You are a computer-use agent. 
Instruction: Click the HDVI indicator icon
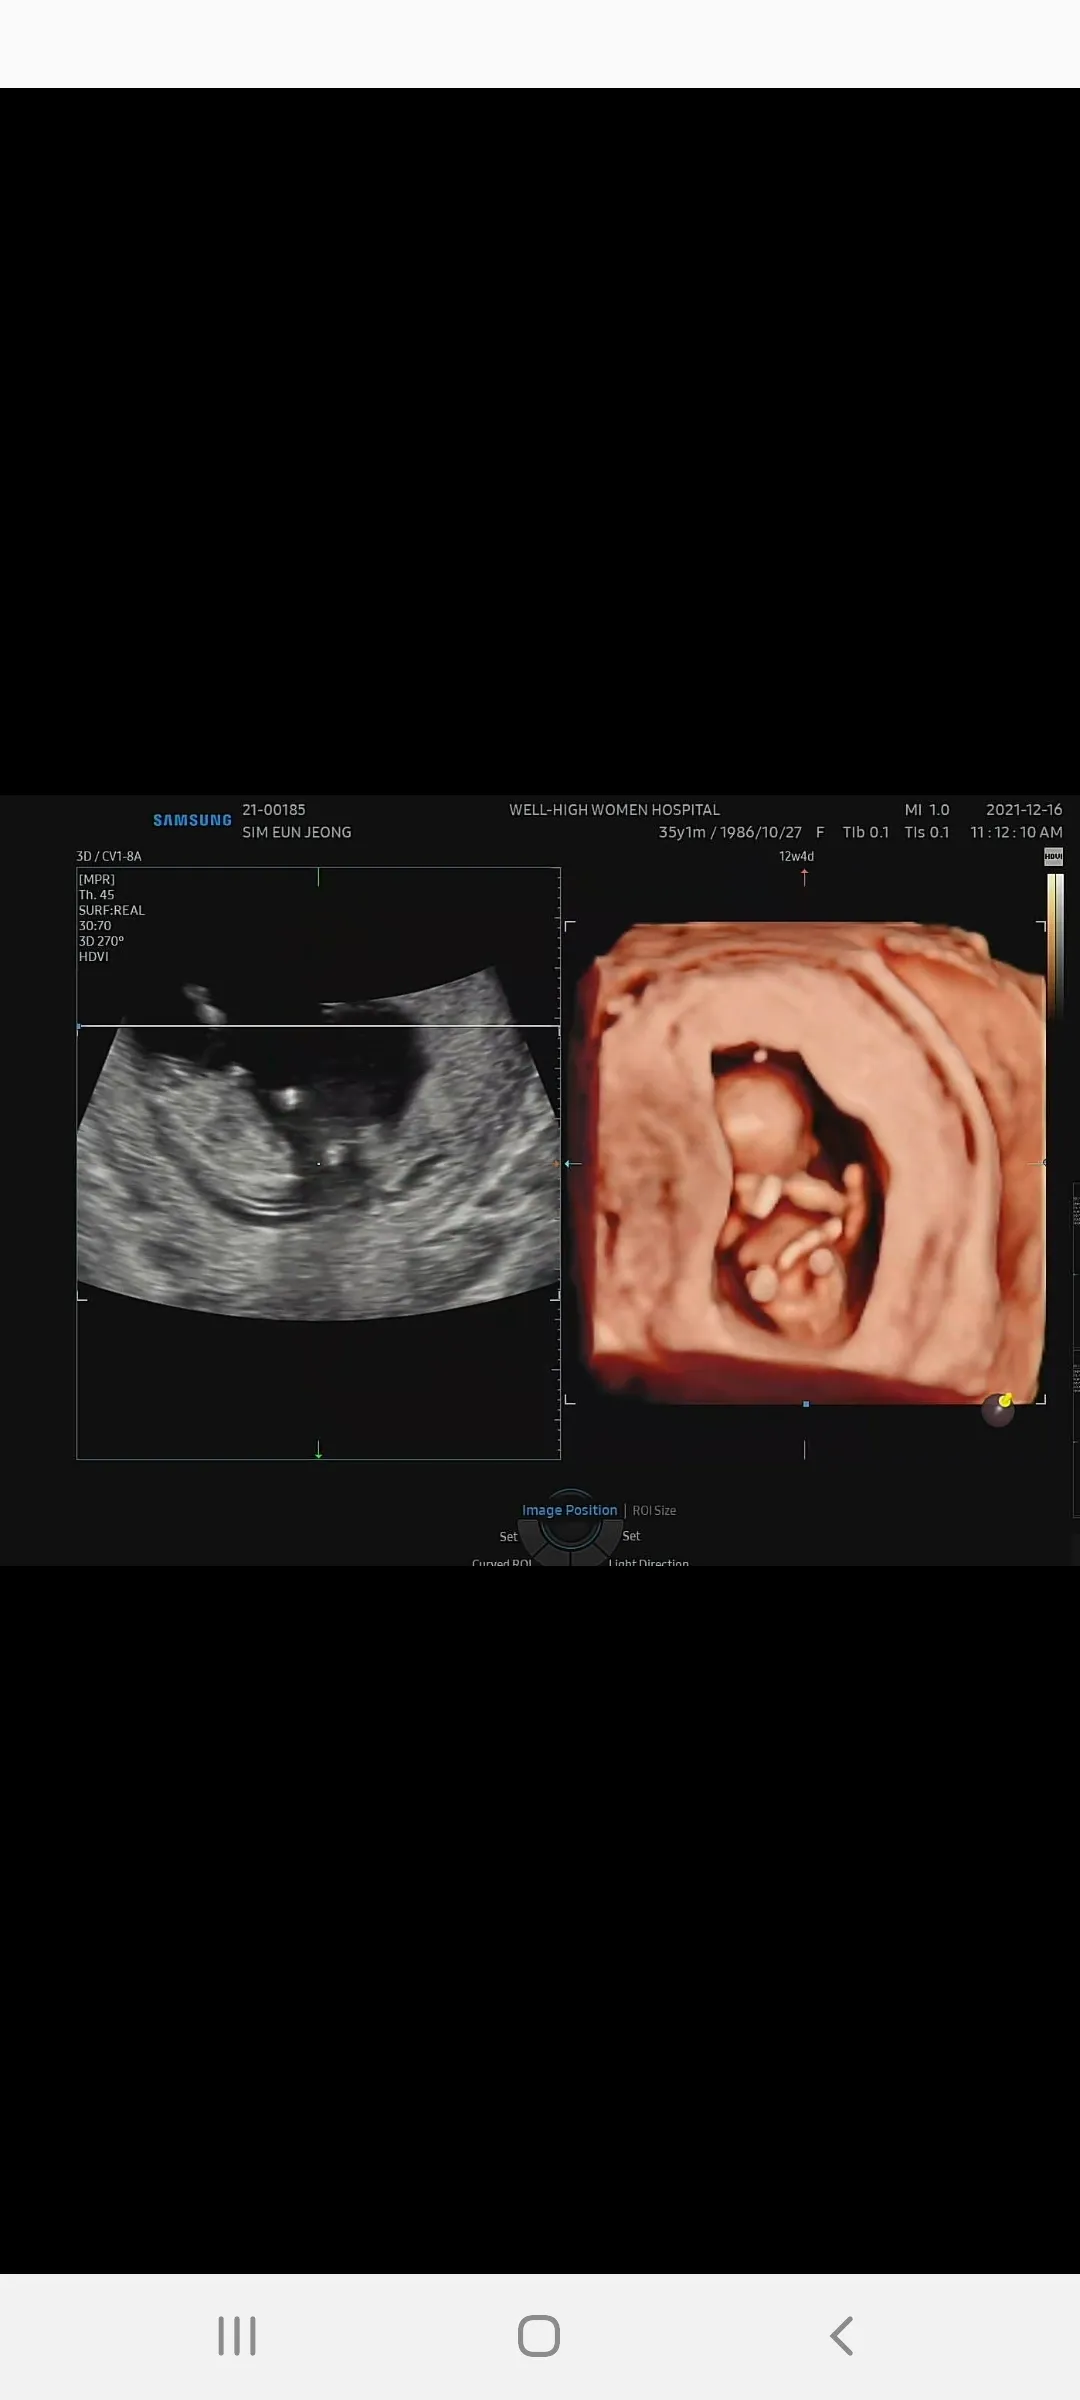pos(1053,857)
